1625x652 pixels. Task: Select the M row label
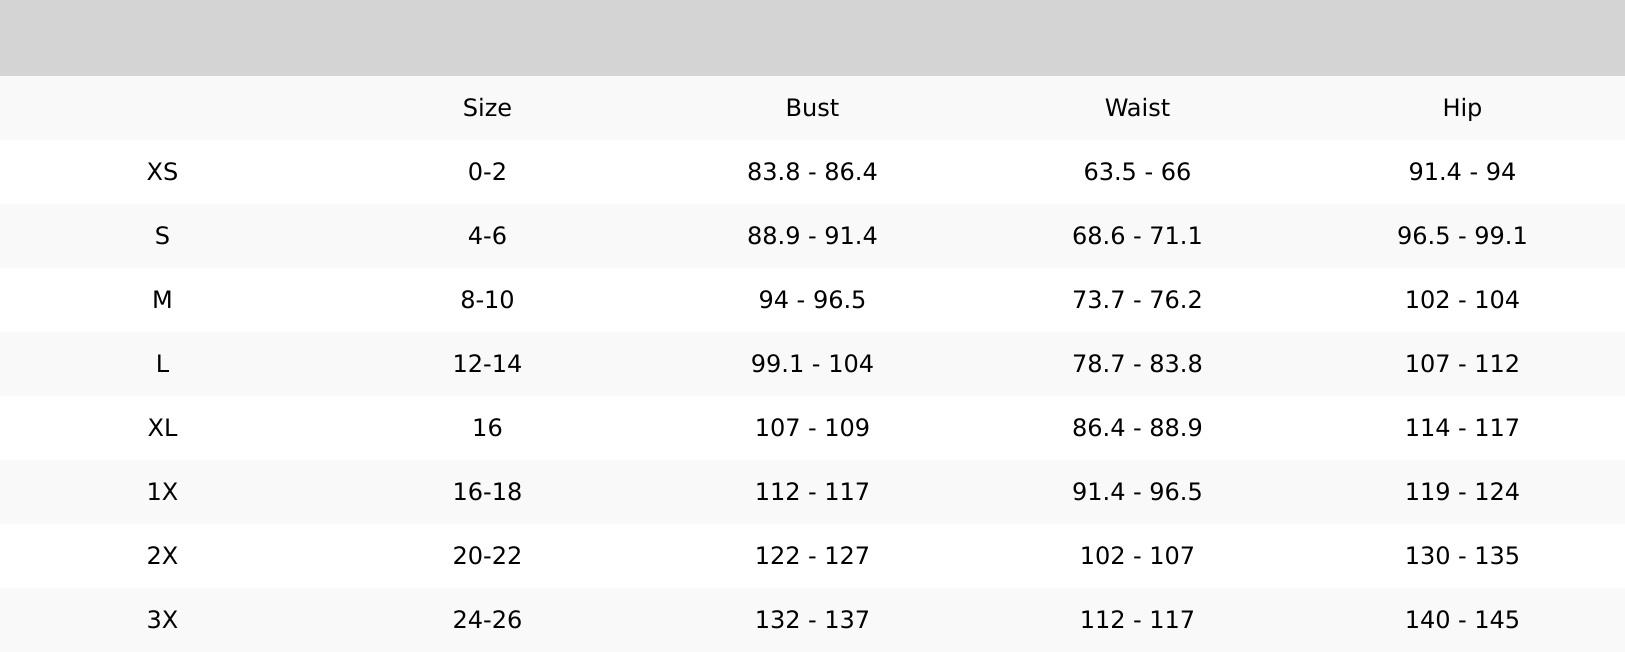tap(162, 300)
